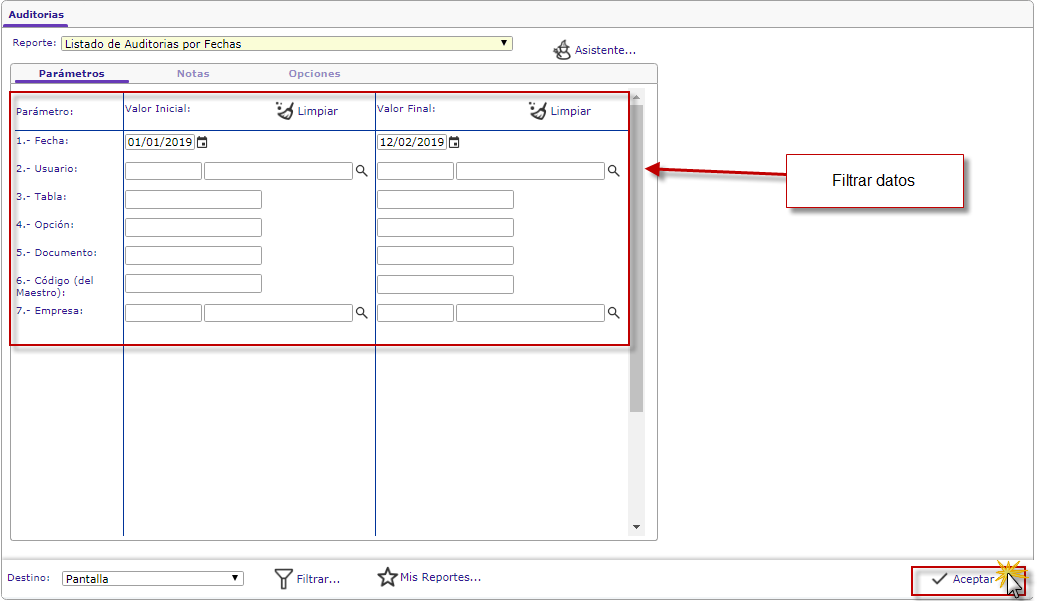1037x601 pixels.
Task: Open calendar picker for final Fecha
Action: coord(454,142)
